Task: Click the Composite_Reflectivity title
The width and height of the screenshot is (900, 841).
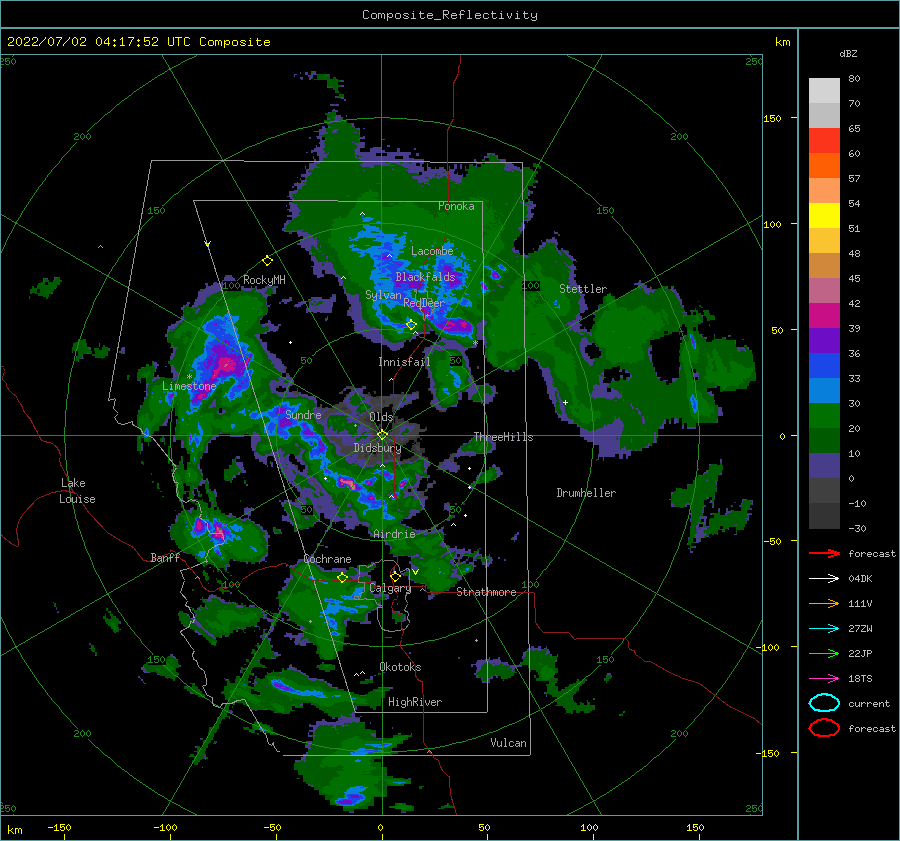Action: 450,15
